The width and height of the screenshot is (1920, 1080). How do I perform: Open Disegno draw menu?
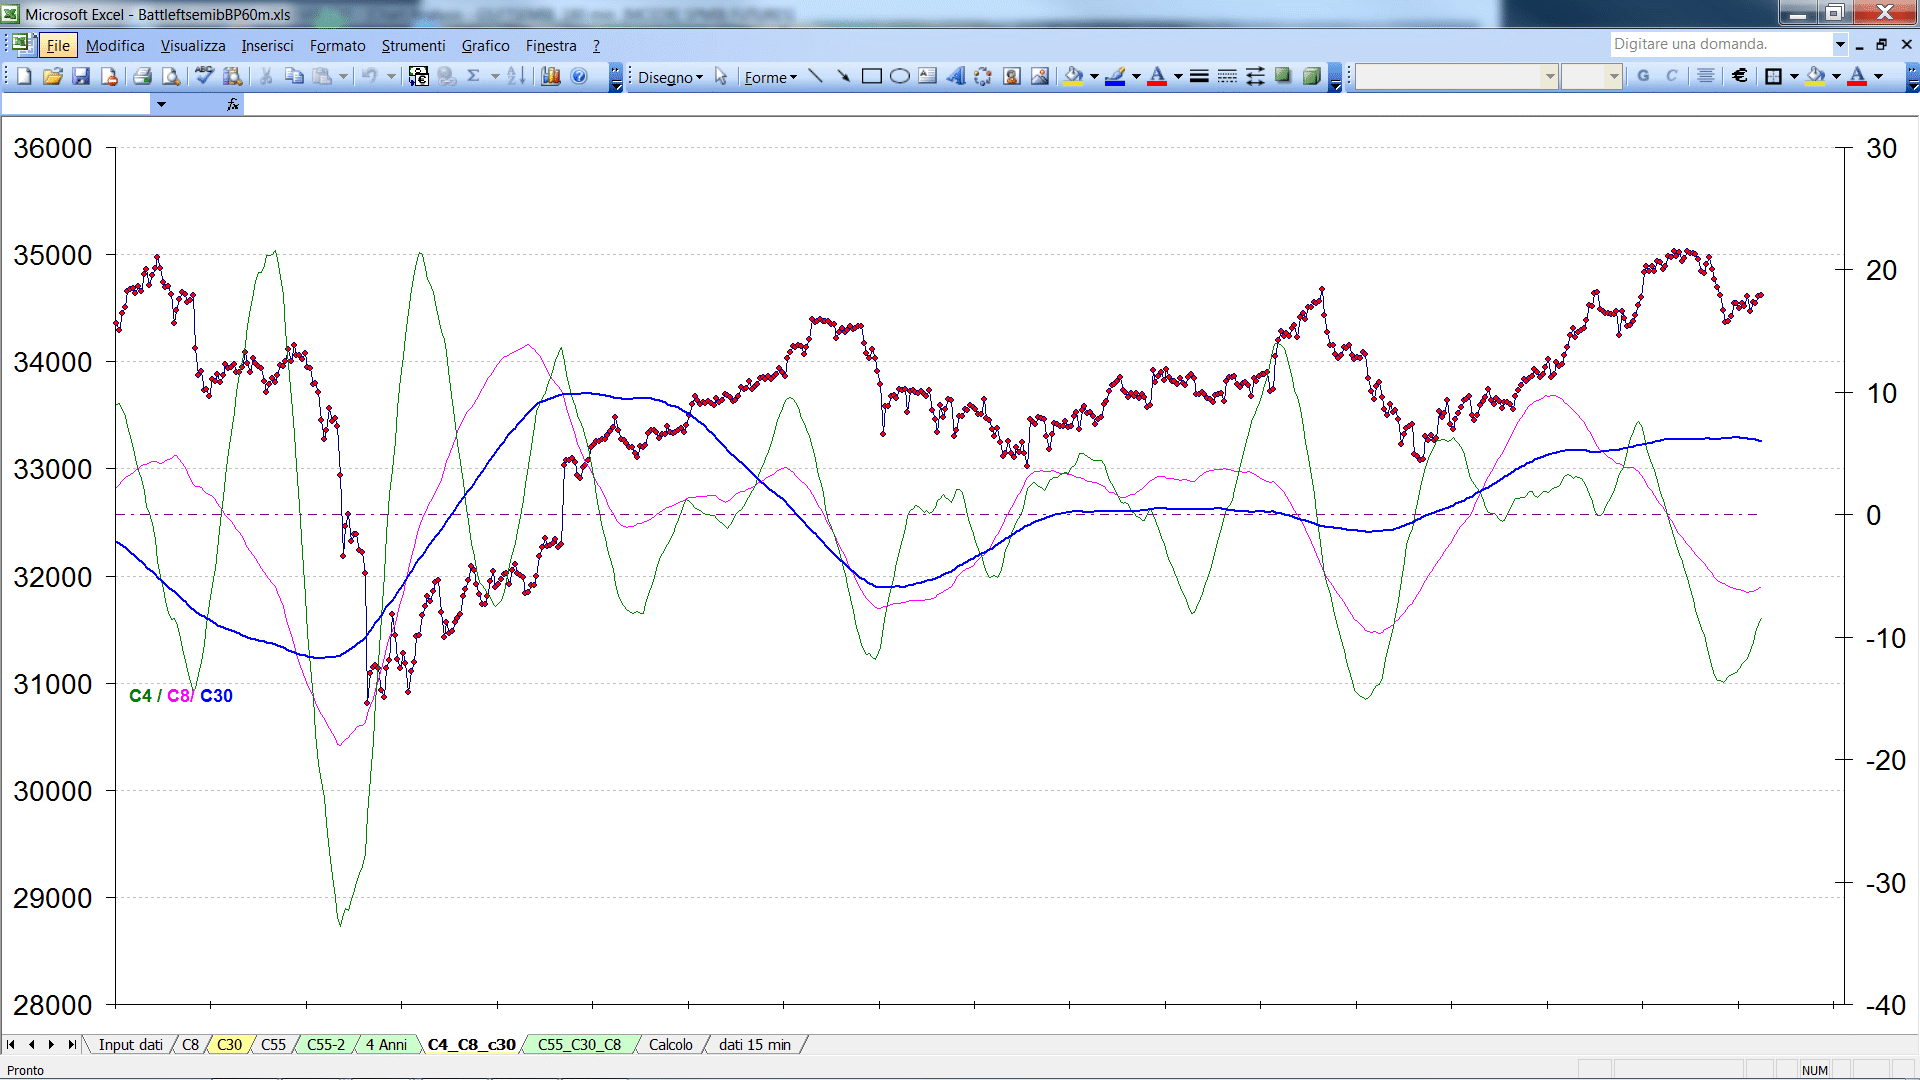tap(670, 77)
